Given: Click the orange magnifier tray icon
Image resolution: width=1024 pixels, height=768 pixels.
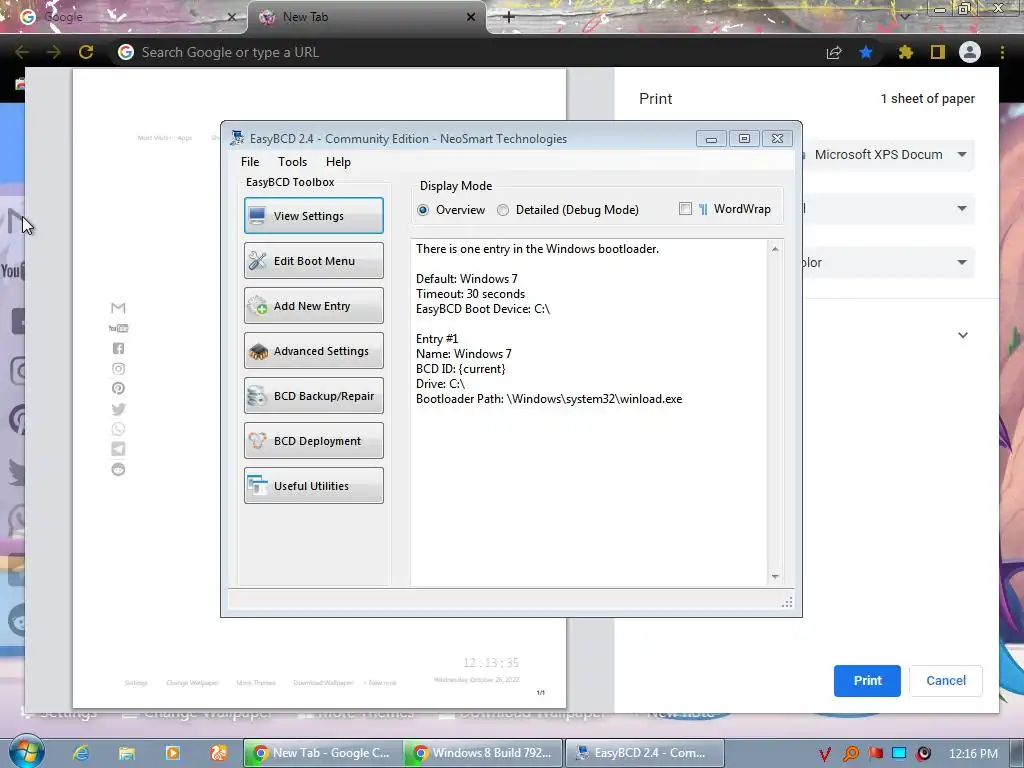Looking at the screenshot, I should tap(850, 754).
